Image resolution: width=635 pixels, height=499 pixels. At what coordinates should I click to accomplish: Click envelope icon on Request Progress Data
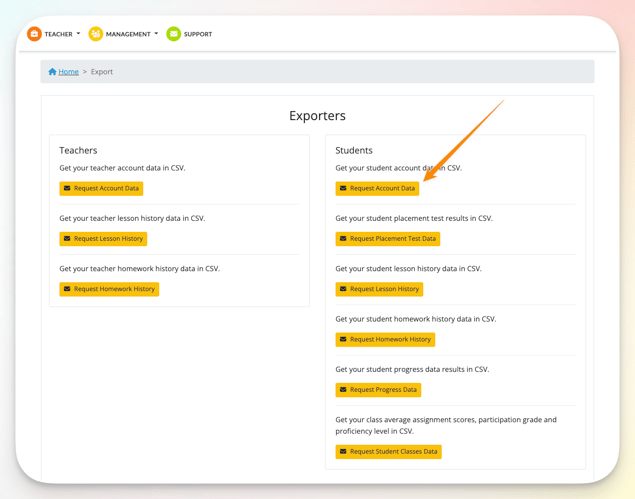pos(343,390)
